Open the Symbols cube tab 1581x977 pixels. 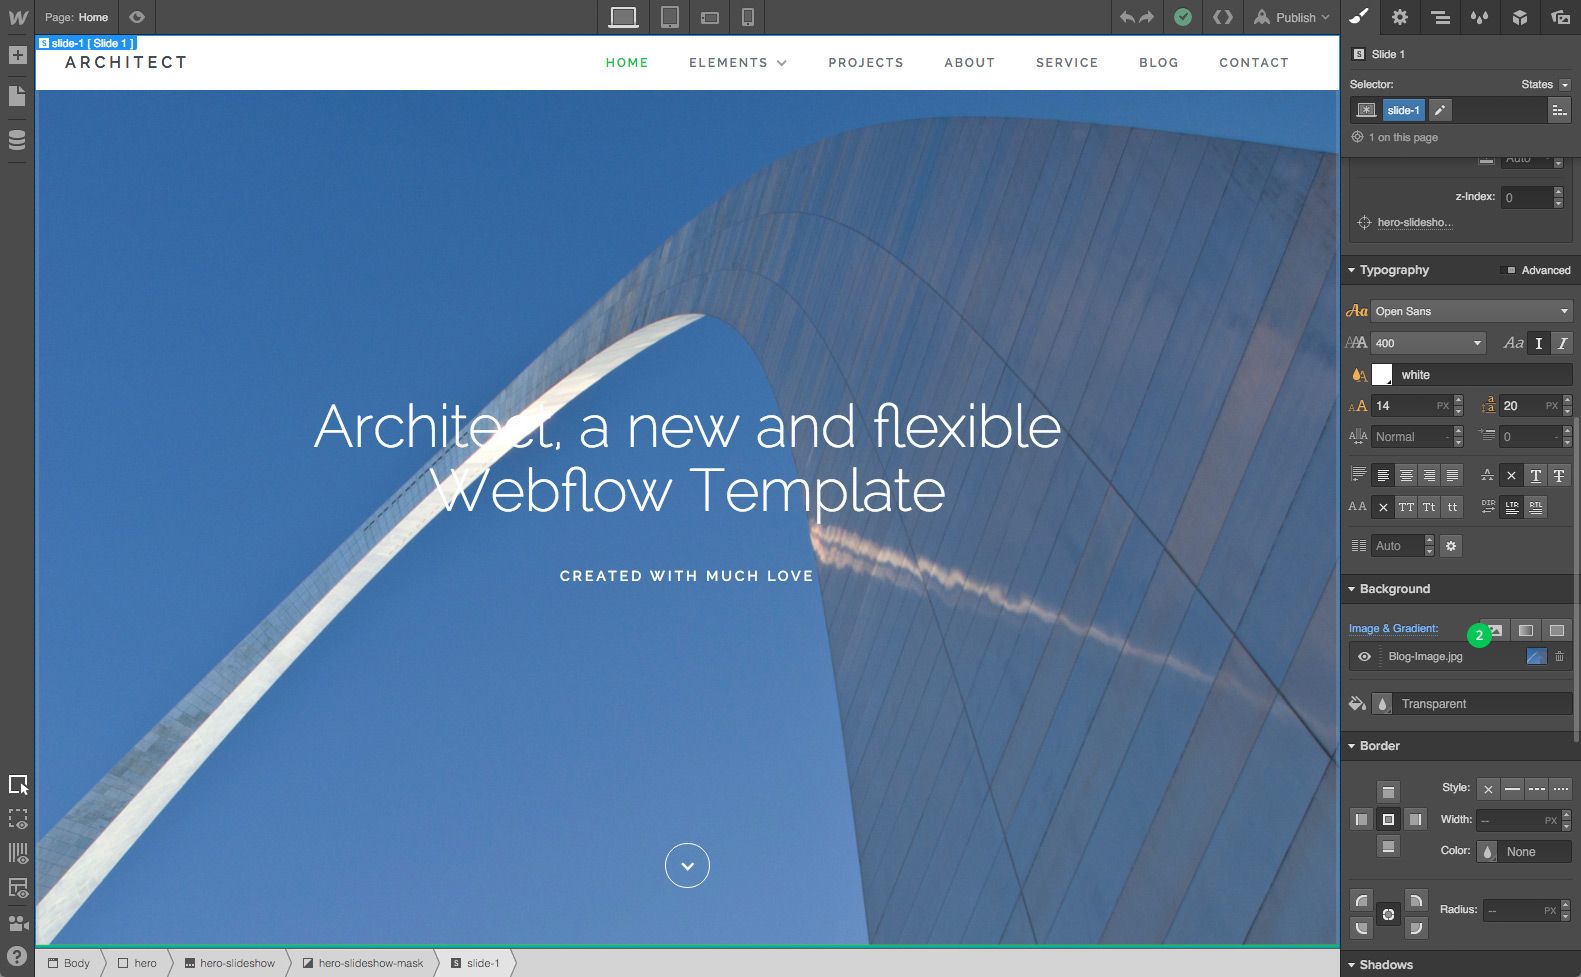(1520, 17)
